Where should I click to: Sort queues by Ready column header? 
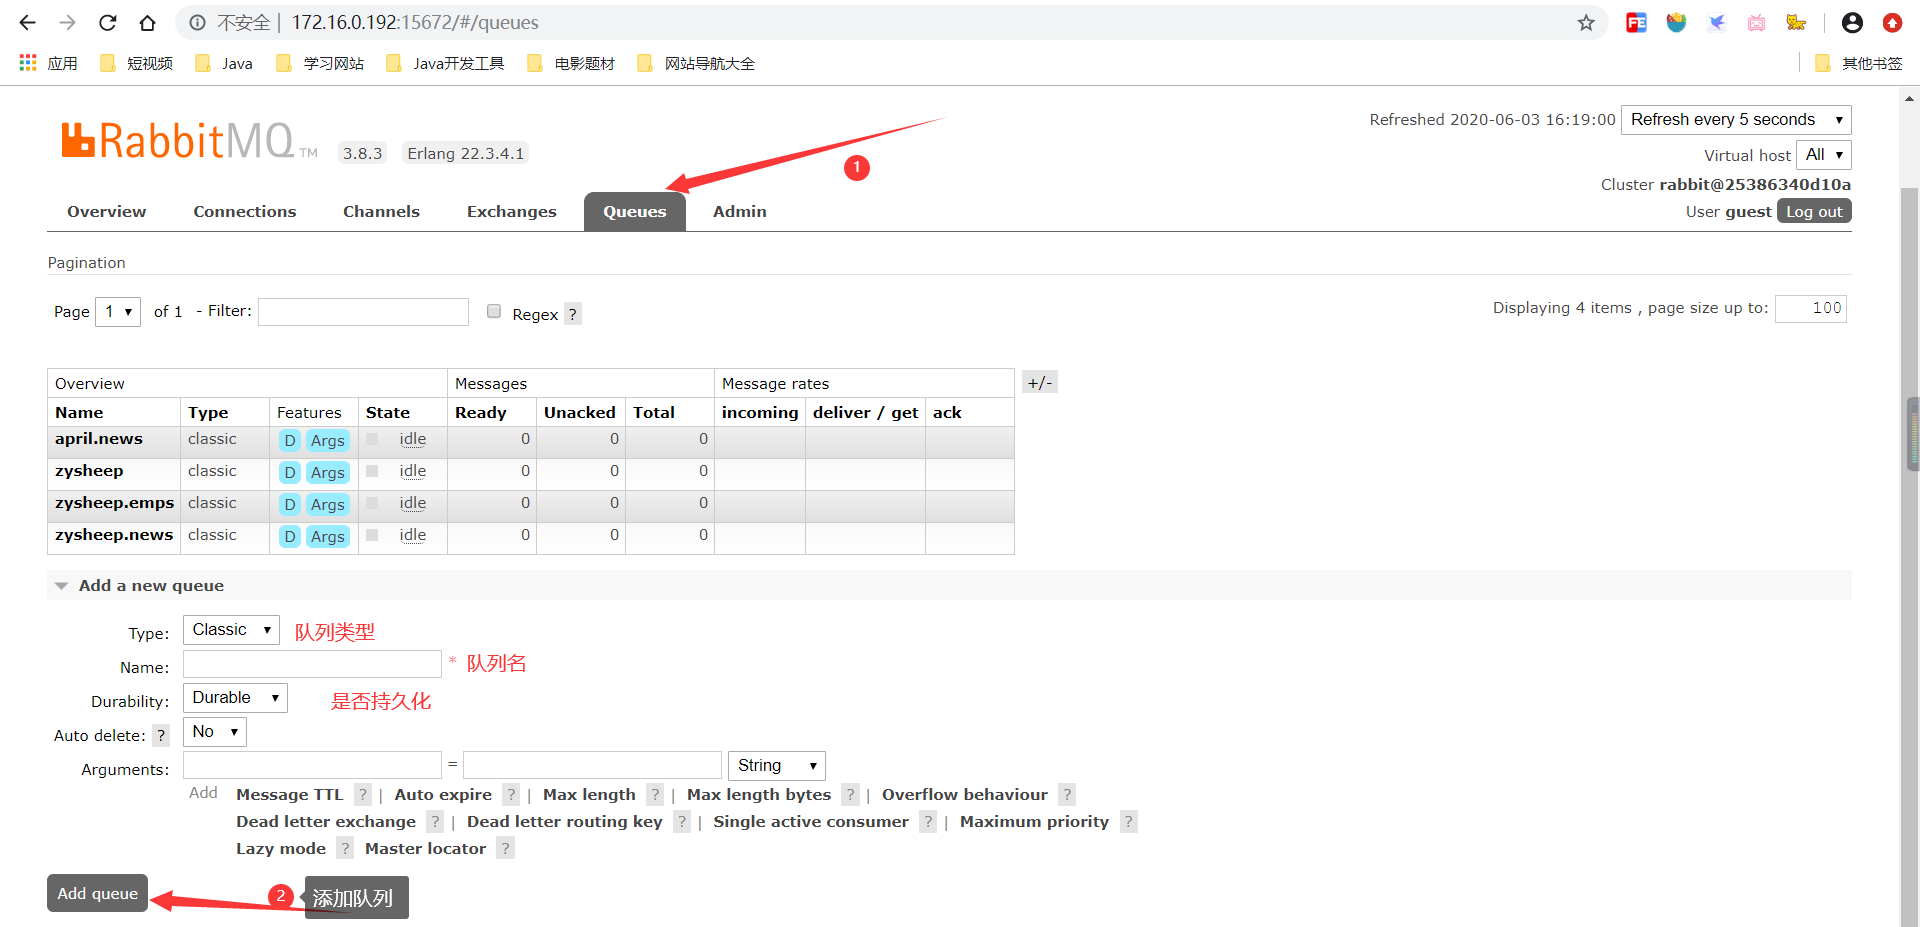coord(481,412)
